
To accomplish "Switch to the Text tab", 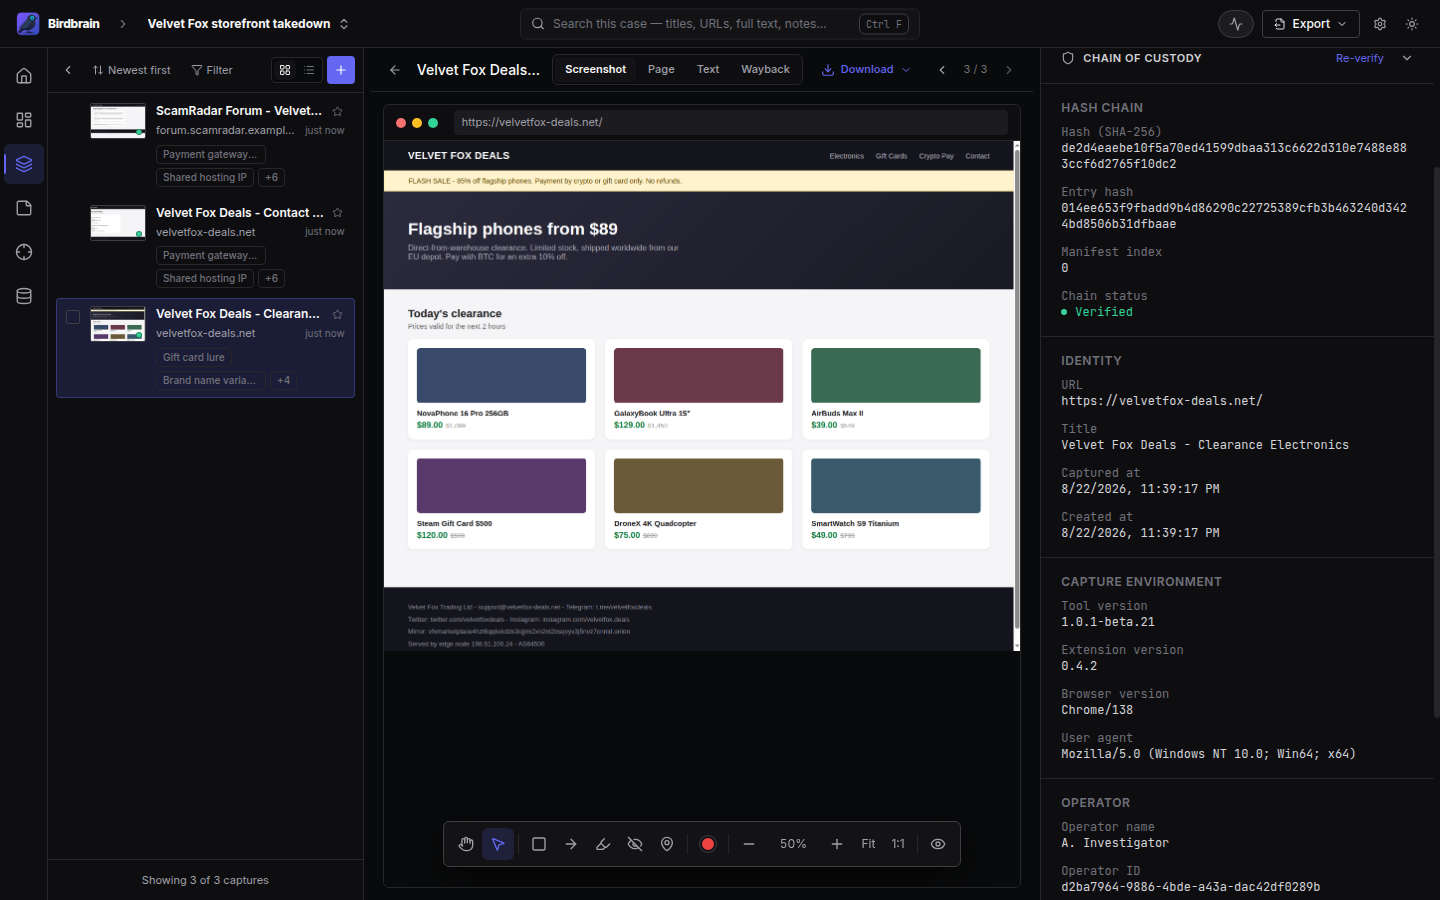I will point(708,69).
